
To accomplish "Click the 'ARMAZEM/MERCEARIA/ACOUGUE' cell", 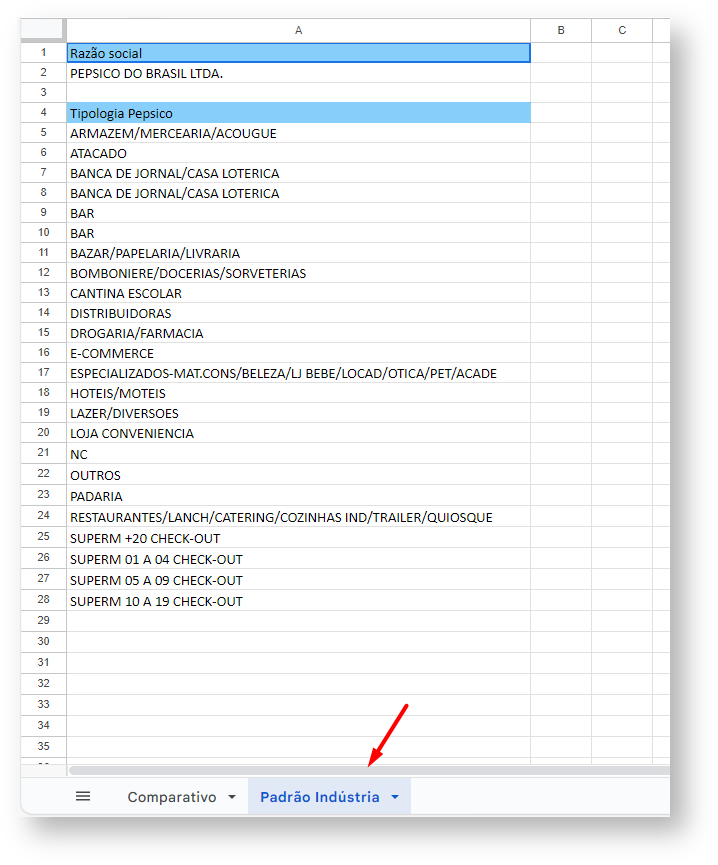I will 298,133.
